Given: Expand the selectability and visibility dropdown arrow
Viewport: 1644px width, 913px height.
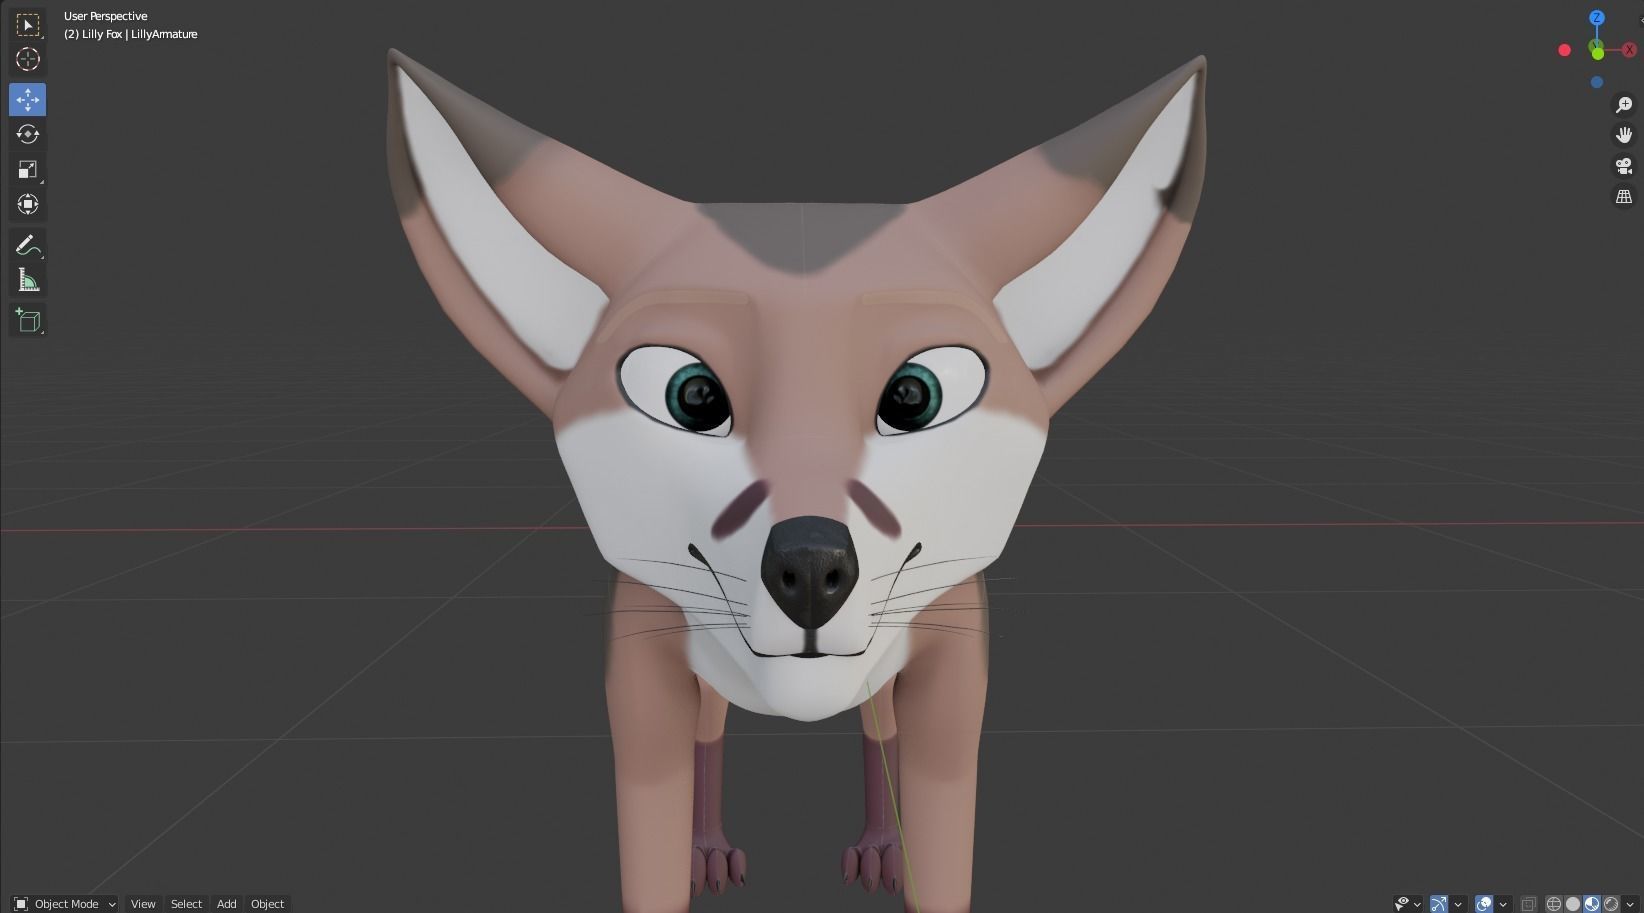Looking at the screenshot, I should 1417,905.
